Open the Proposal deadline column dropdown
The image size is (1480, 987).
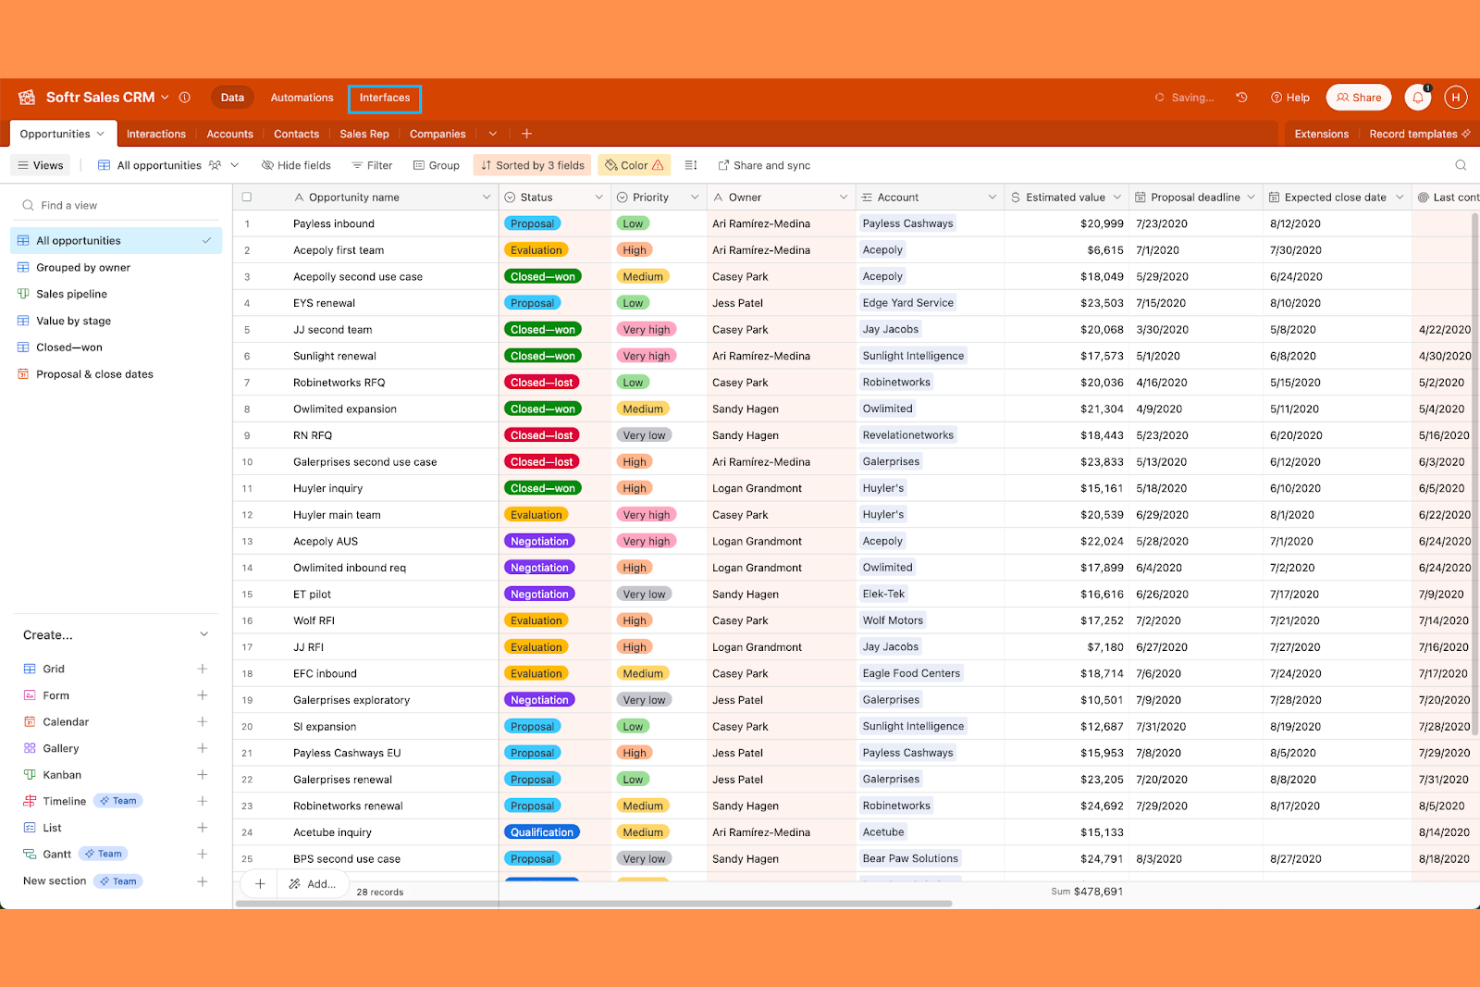pyautogui.click(x=1251, y=197)
